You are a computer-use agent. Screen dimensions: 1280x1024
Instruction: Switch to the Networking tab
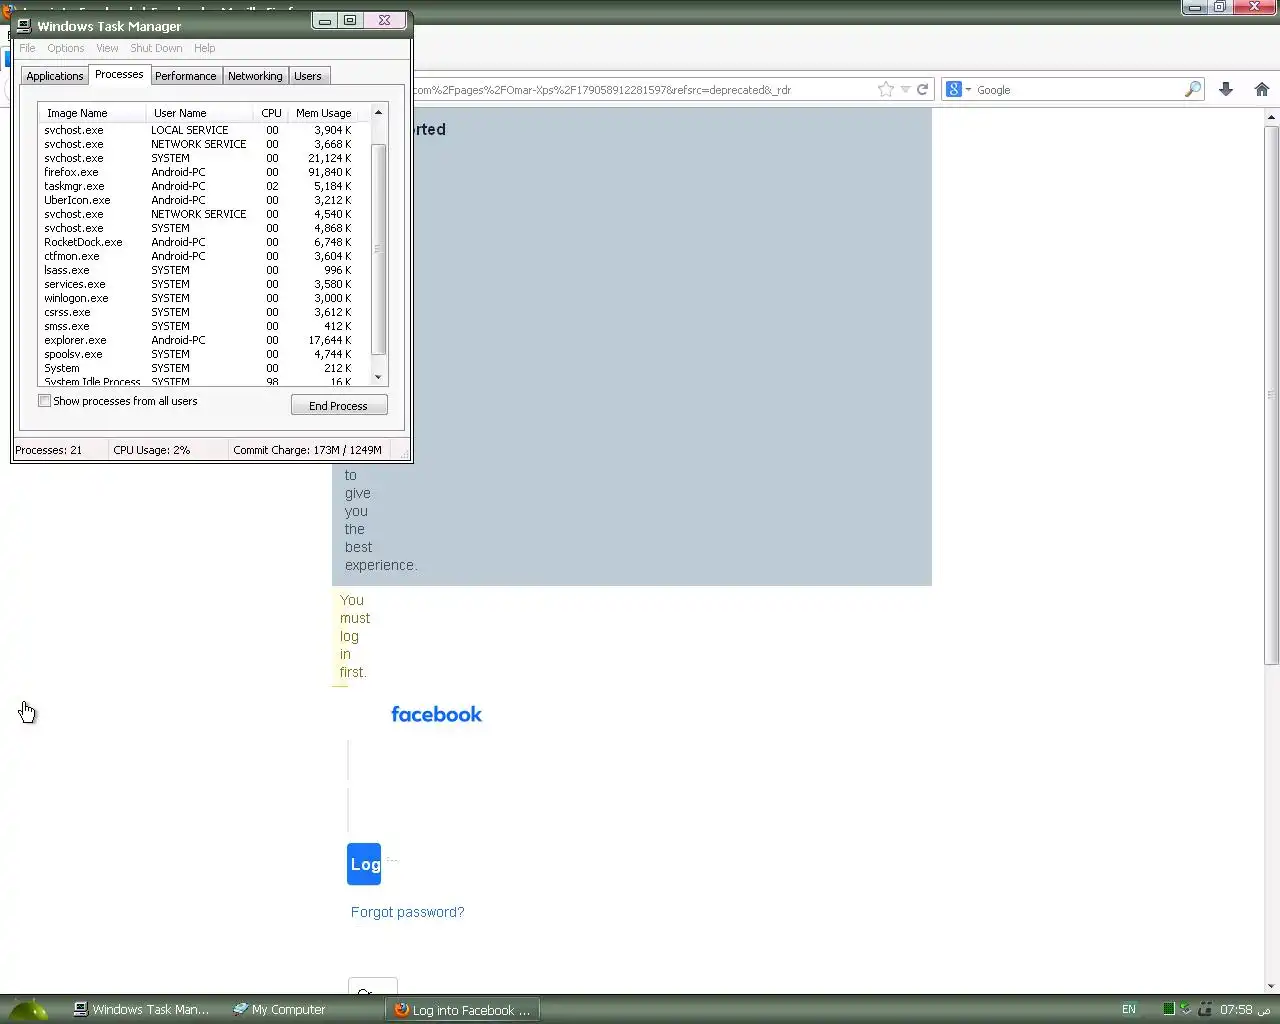coord(255,76)
